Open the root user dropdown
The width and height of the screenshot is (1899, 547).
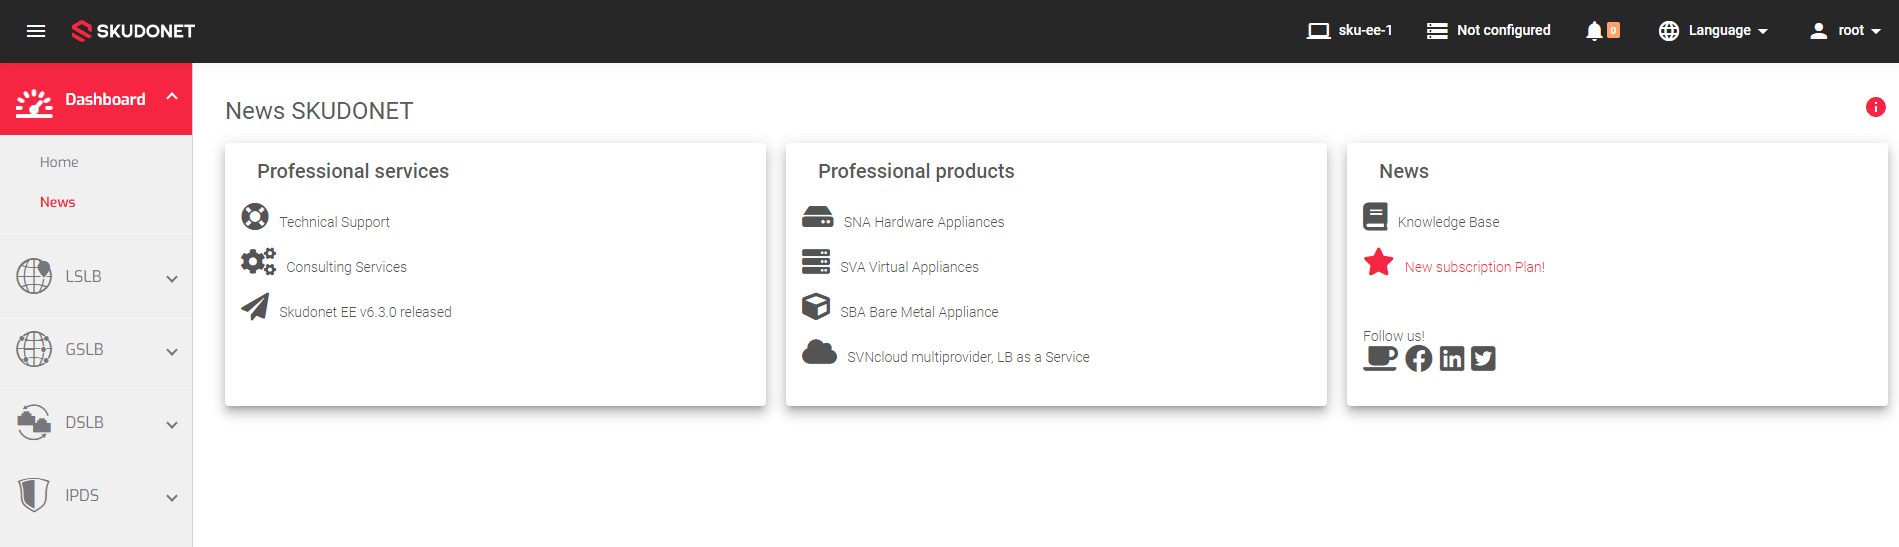1845,31
